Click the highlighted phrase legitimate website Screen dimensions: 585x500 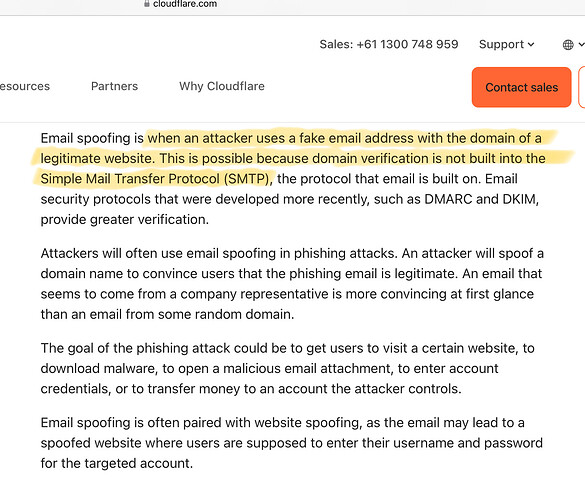coord(97,159)
